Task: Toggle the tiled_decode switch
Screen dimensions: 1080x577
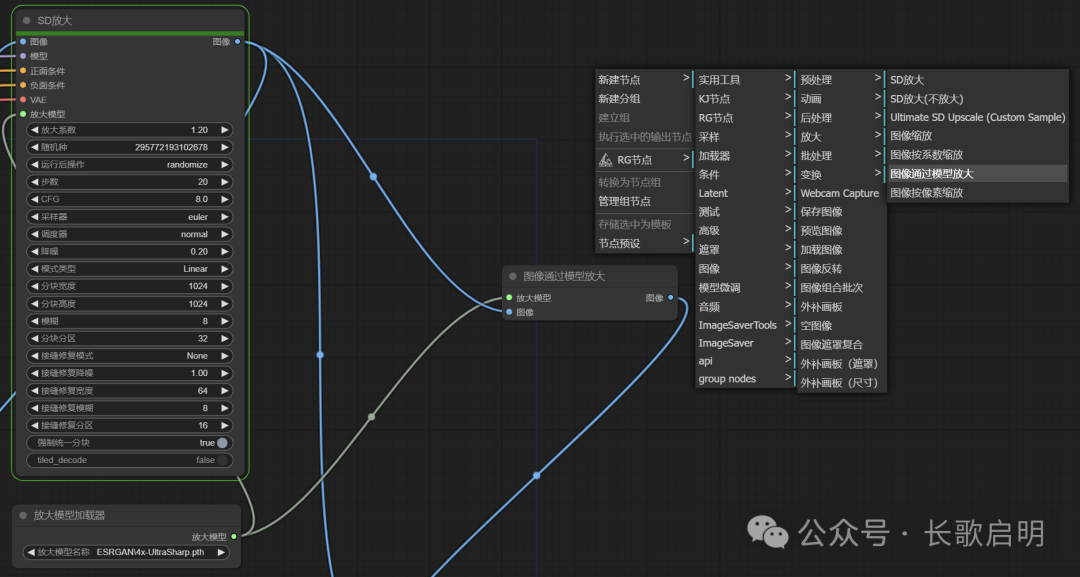Action: point(222,460)
